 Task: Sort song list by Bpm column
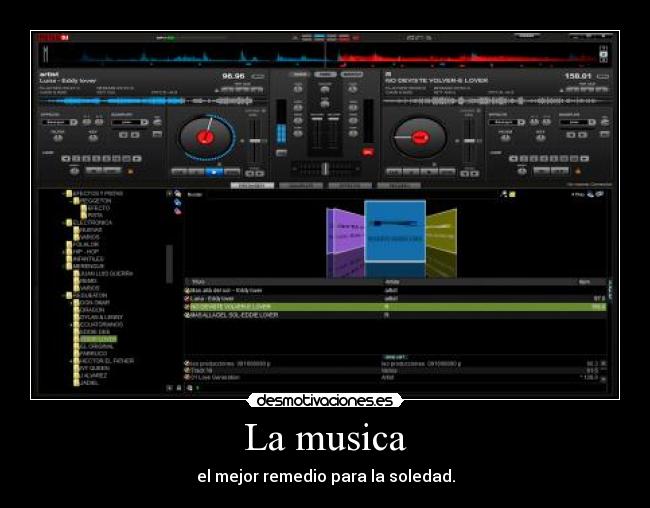(x=585, y=282)
